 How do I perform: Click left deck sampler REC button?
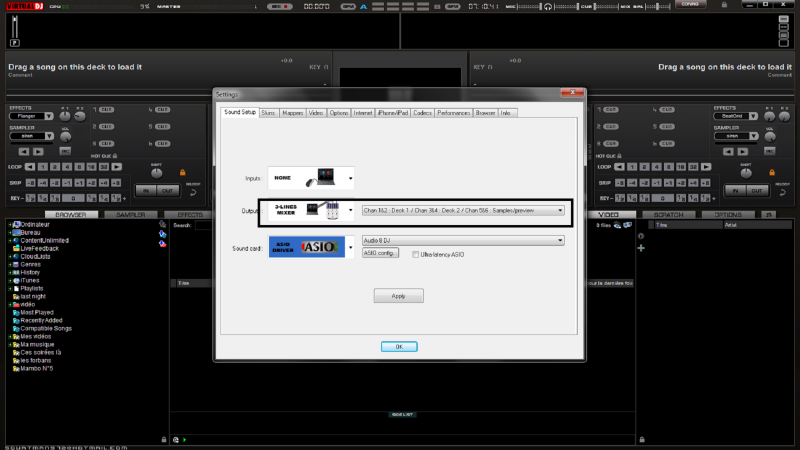tap(65, 152)
